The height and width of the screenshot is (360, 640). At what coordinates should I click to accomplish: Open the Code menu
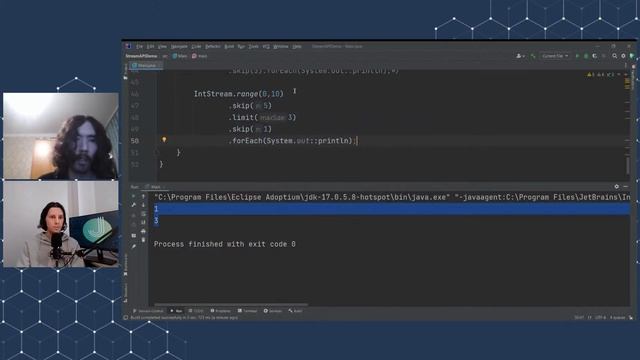coord(196,47)
